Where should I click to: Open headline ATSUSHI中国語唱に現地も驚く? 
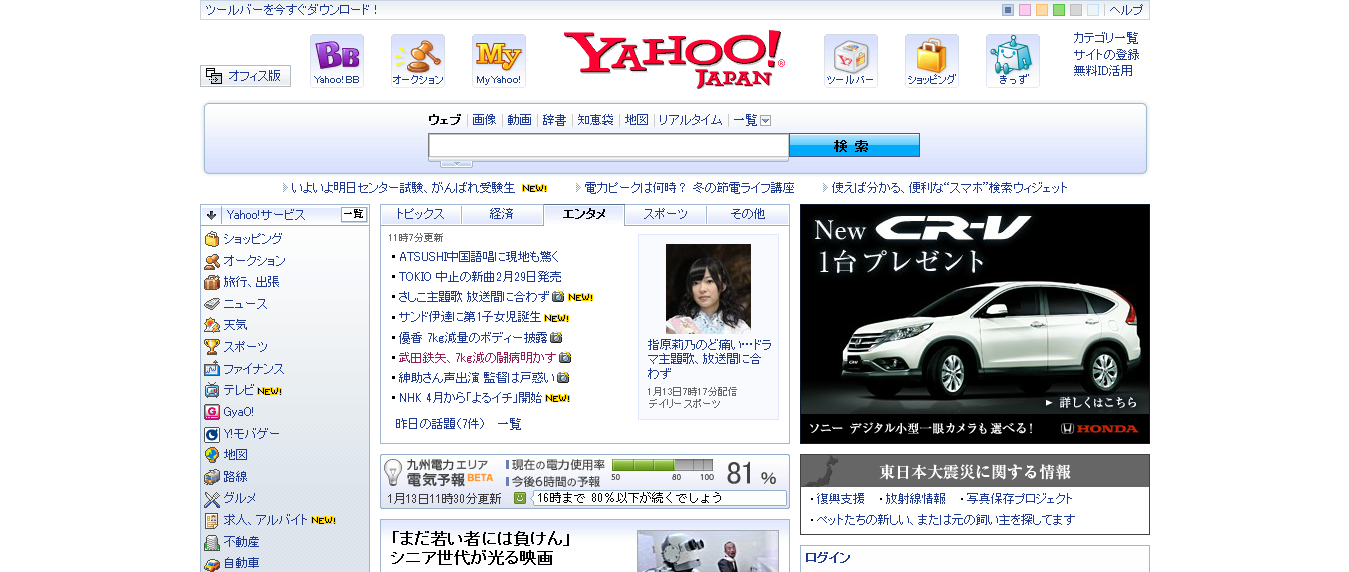(x=479, y=256)
